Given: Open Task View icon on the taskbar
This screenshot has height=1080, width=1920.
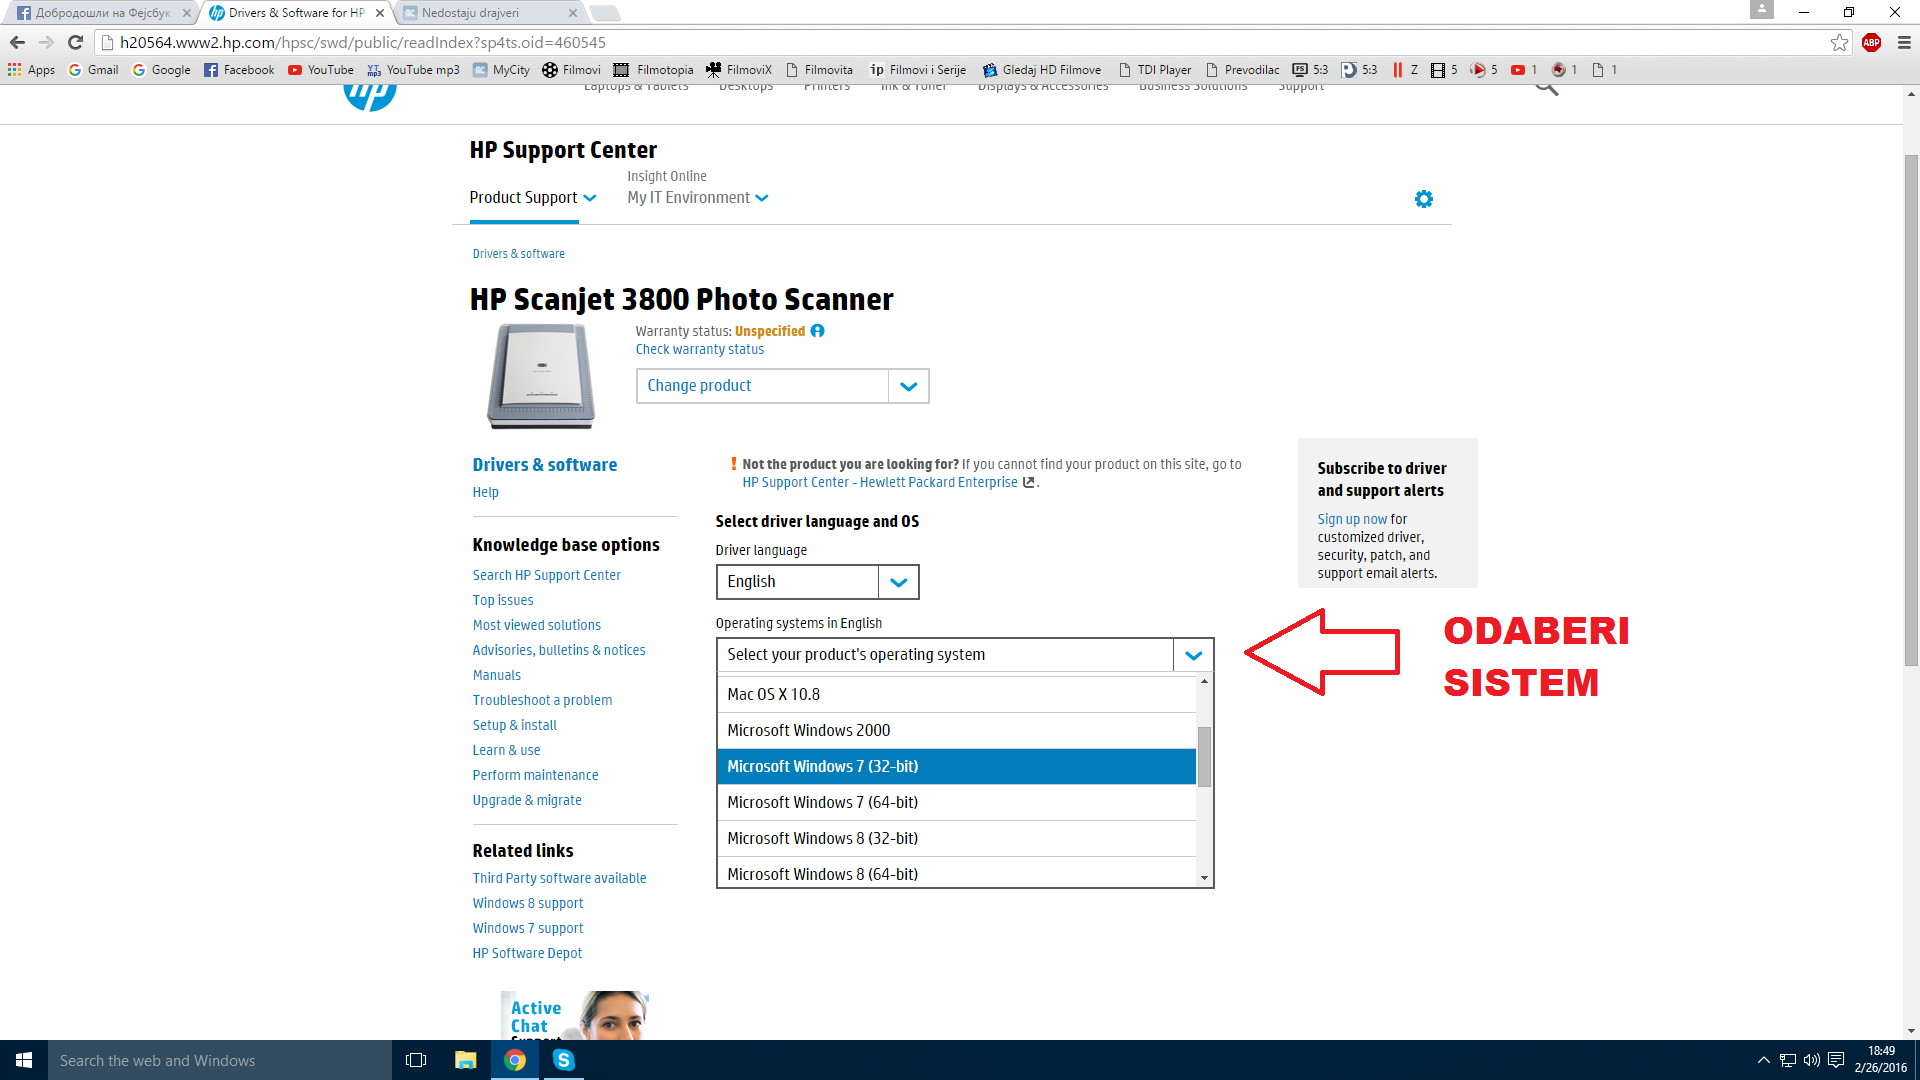Looking at the screenshot, I should [x=416, y=1060].
